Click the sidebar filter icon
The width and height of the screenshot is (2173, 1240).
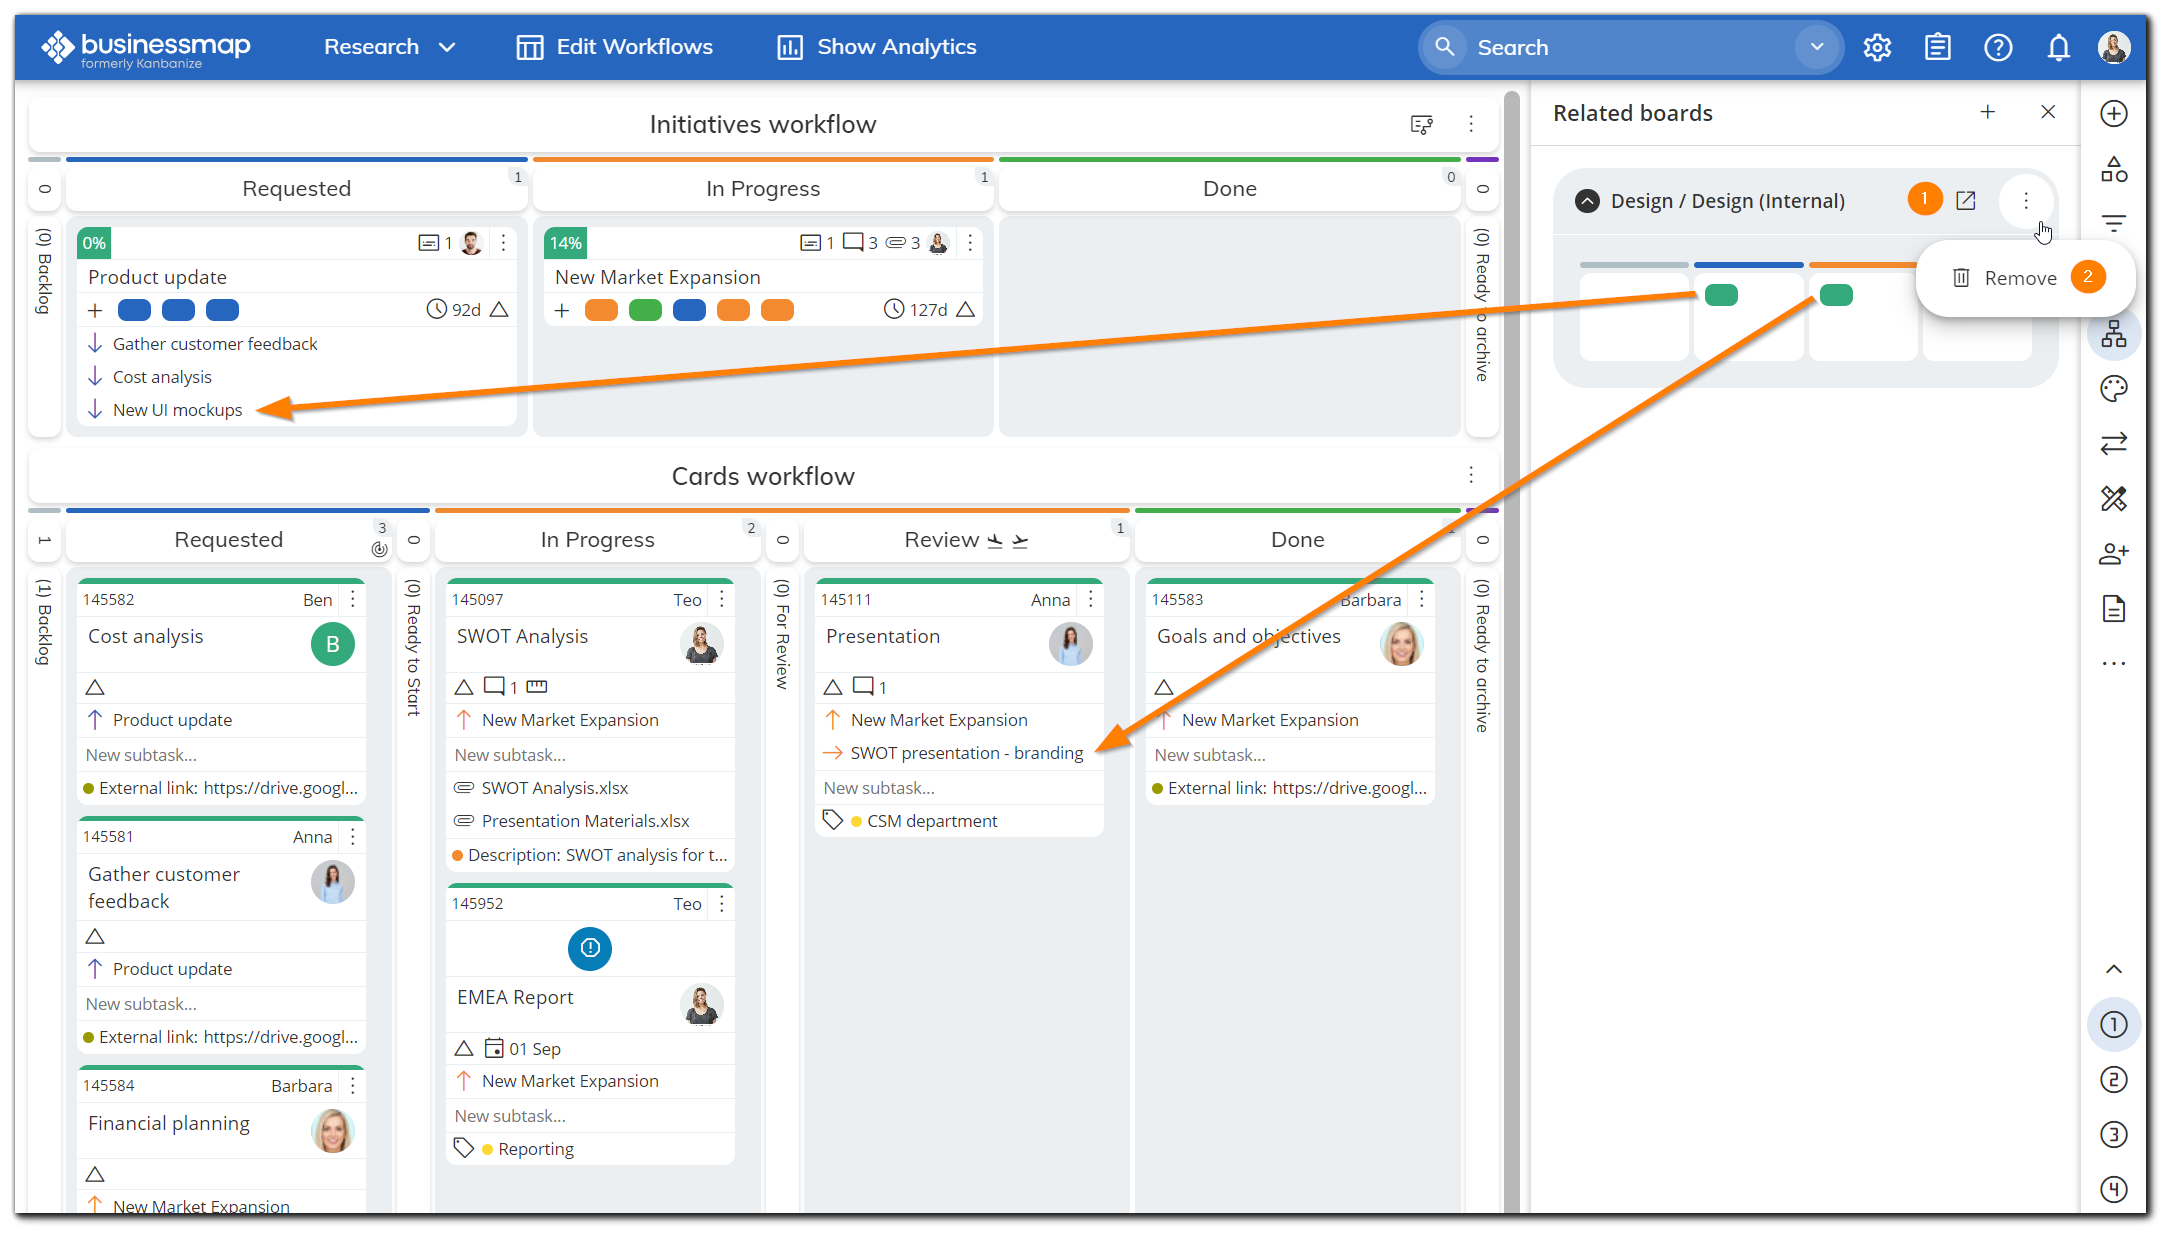(2113, 223)
